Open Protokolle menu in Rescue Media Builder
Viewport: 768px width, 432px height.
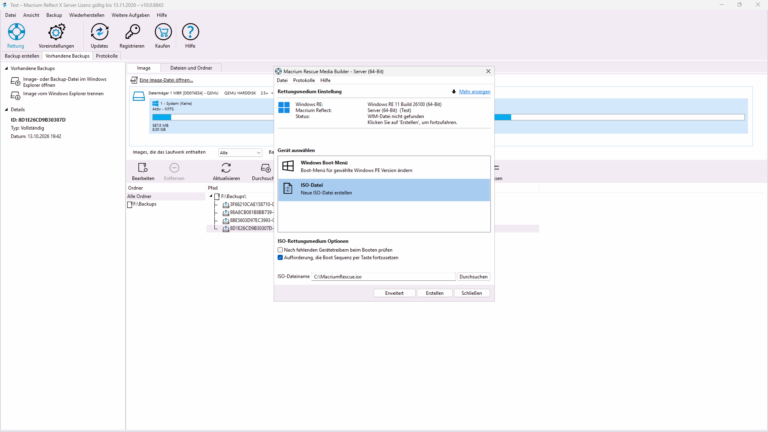pos(304,80)
